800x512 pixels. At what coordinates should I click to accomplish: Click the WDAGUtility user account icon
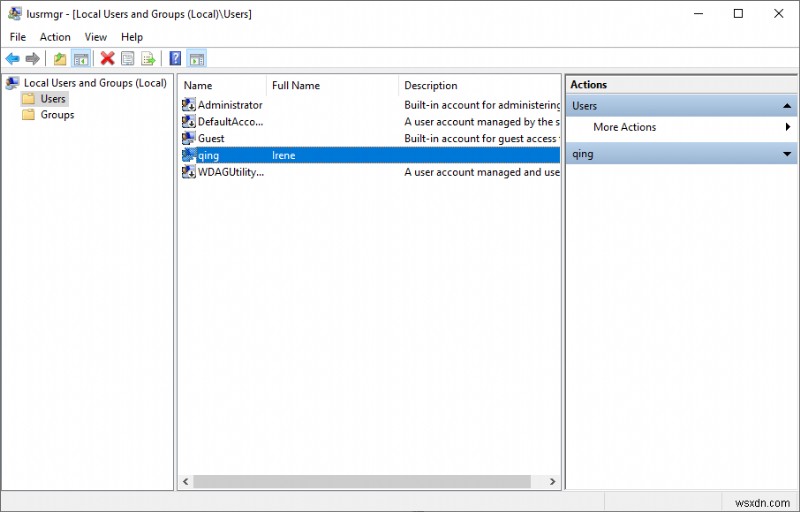pos(189,172)
